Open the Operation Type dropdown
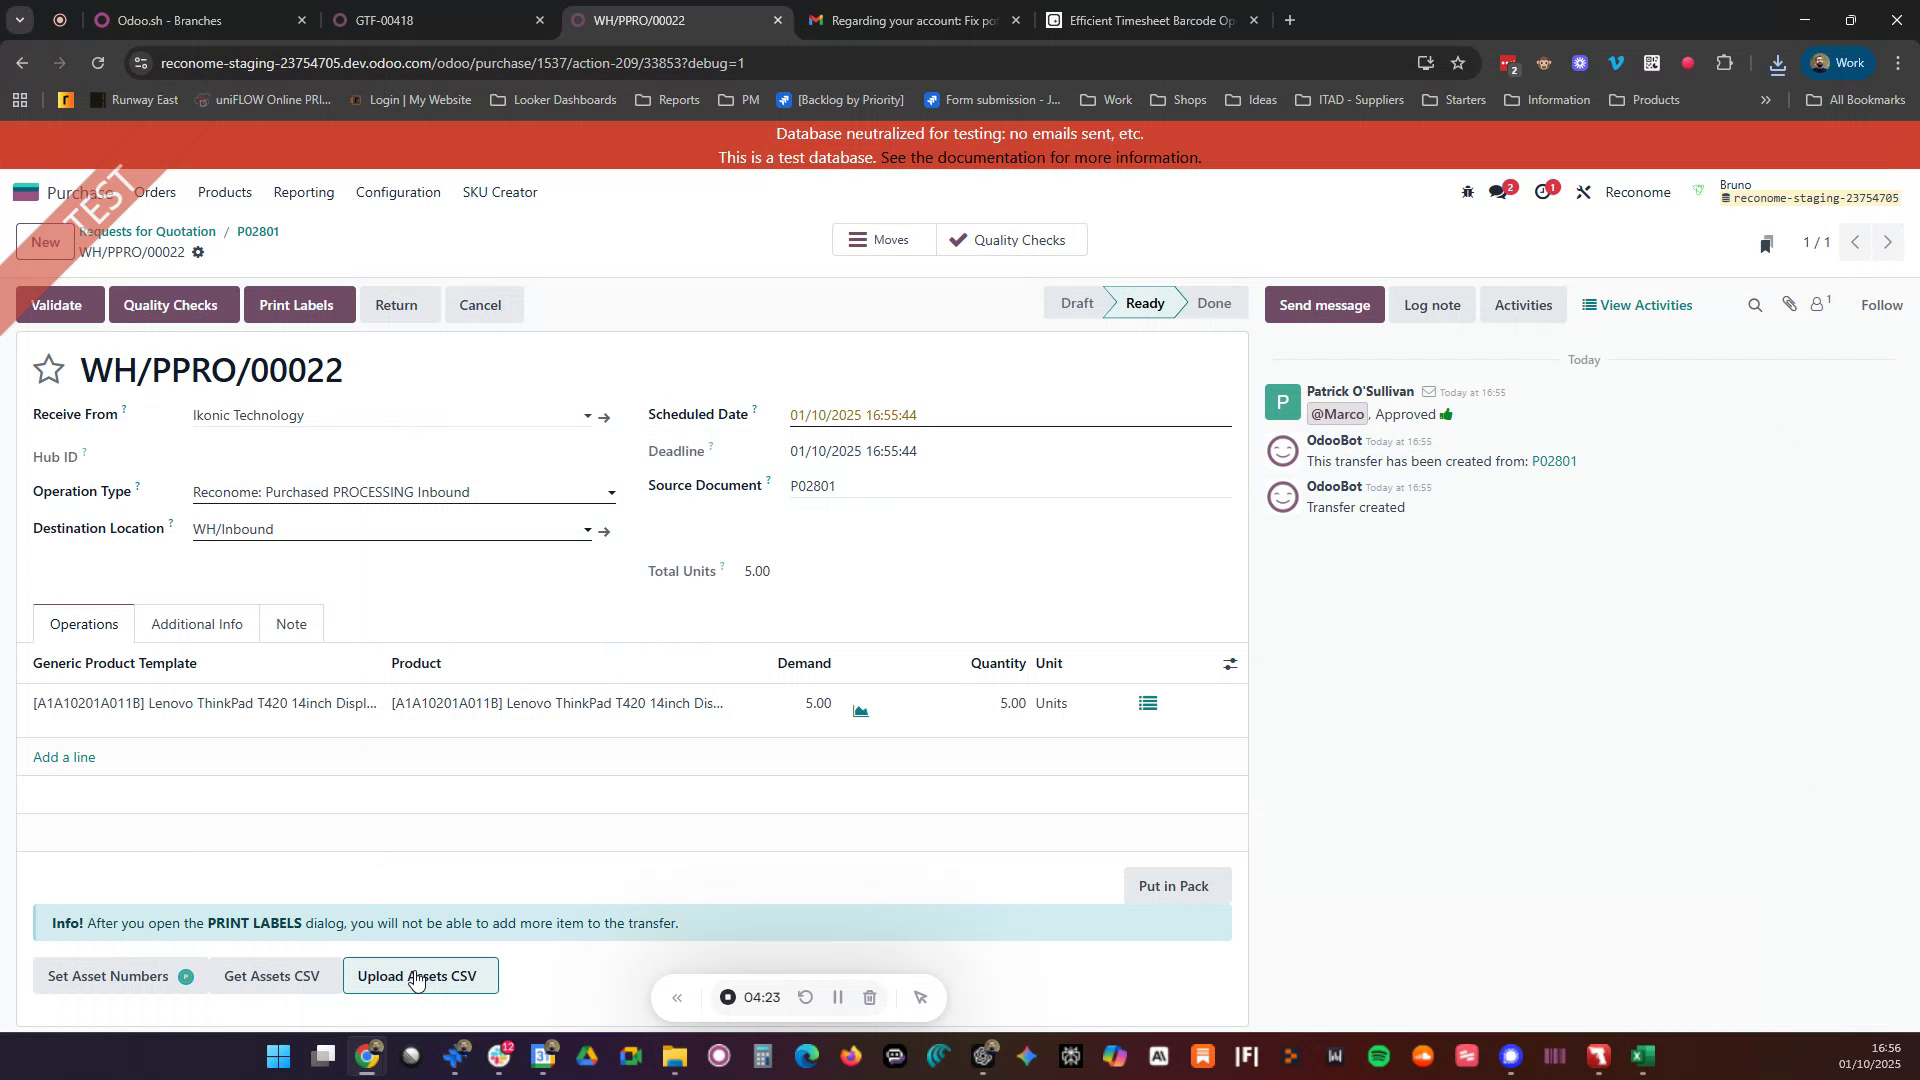Screen dimensions: 1920x1080 pos(611,492)
